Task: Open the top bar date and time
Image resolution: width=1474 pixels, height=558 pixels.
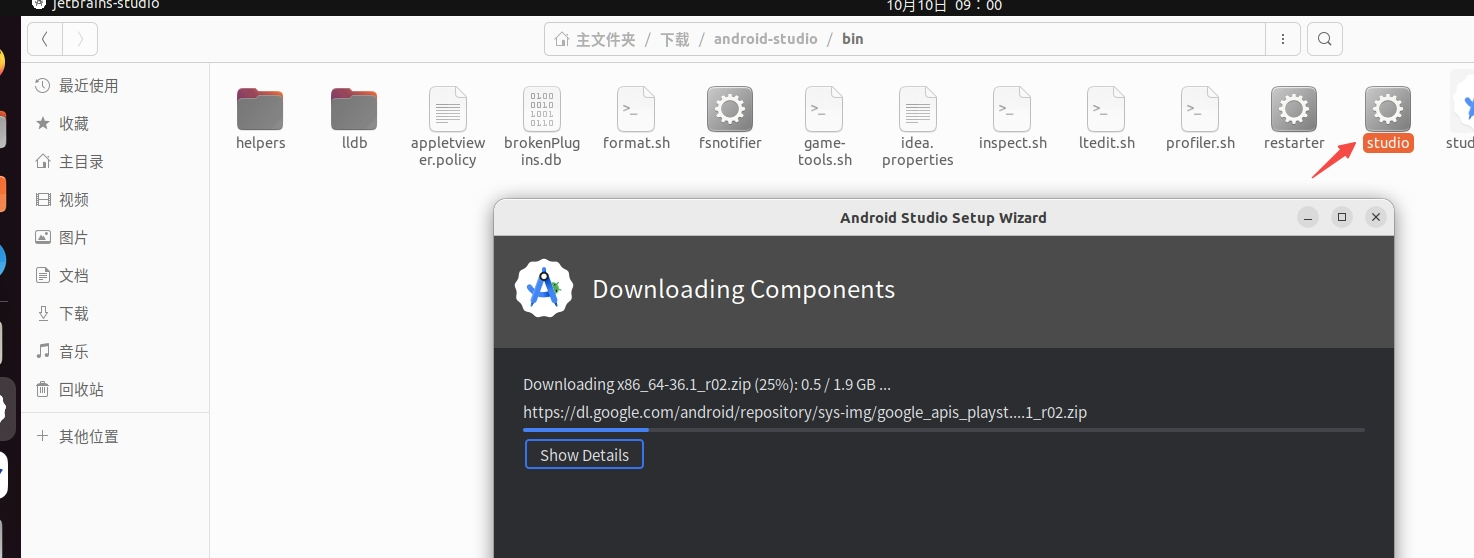Action: pos(944,5)
